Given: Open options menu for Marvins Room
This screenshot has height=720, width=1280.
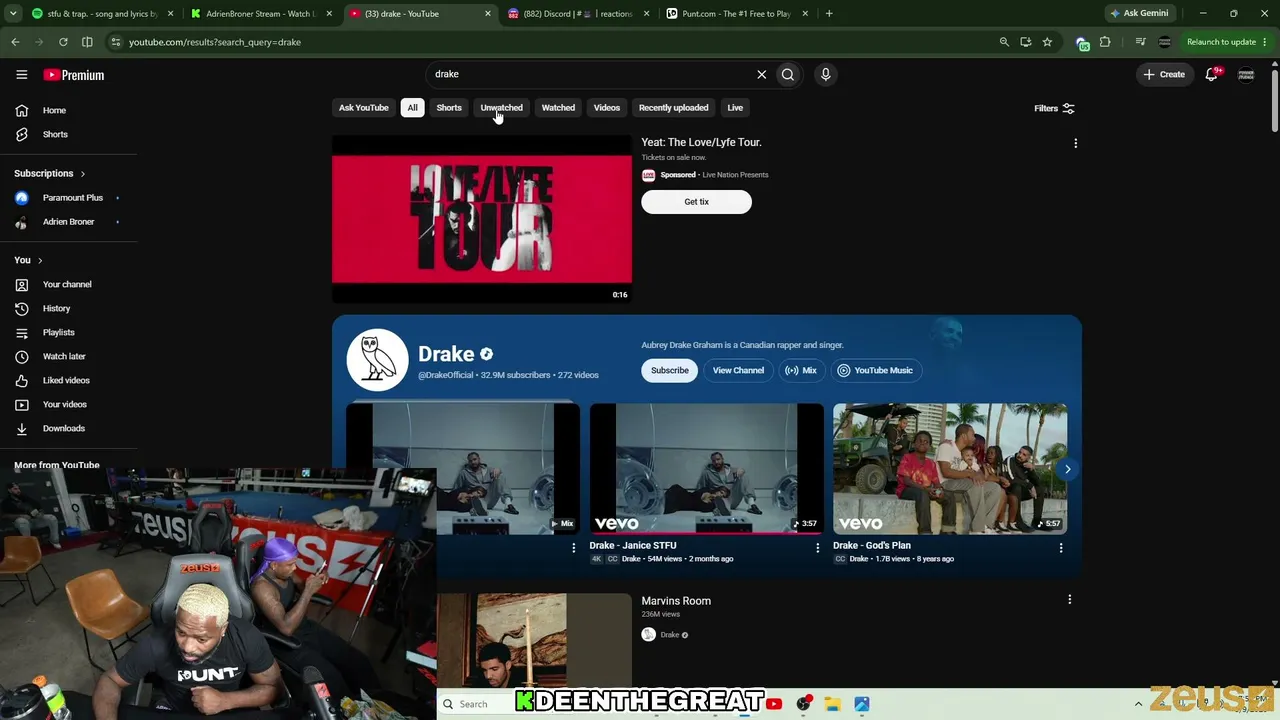Looking at the screenshot, I should [1069, 600].
